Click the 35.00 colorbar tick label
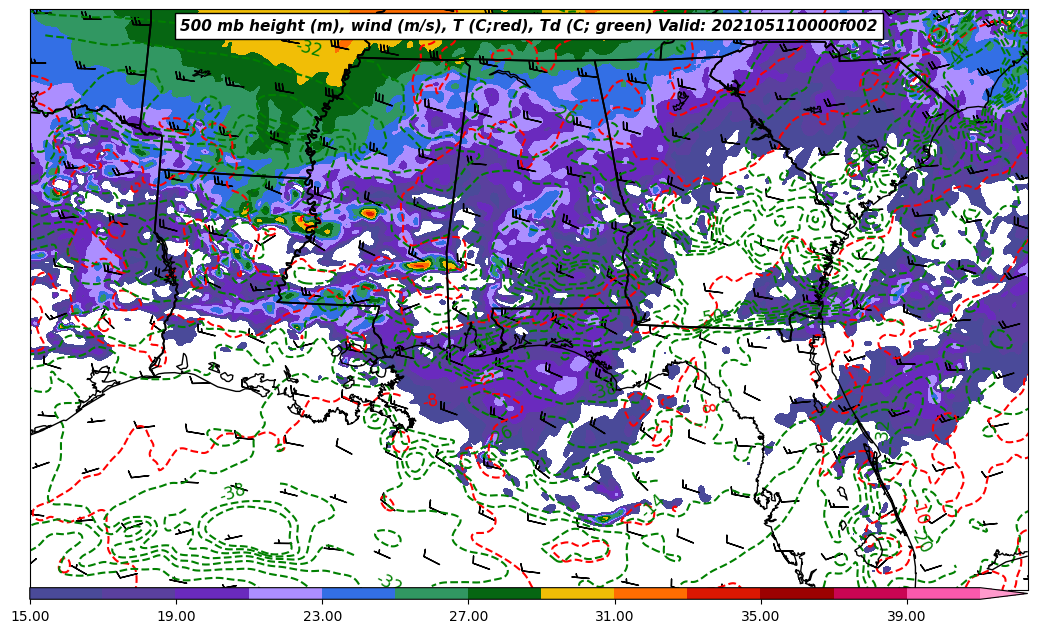Screen dimensions: 1037x633 pos(760,616)
